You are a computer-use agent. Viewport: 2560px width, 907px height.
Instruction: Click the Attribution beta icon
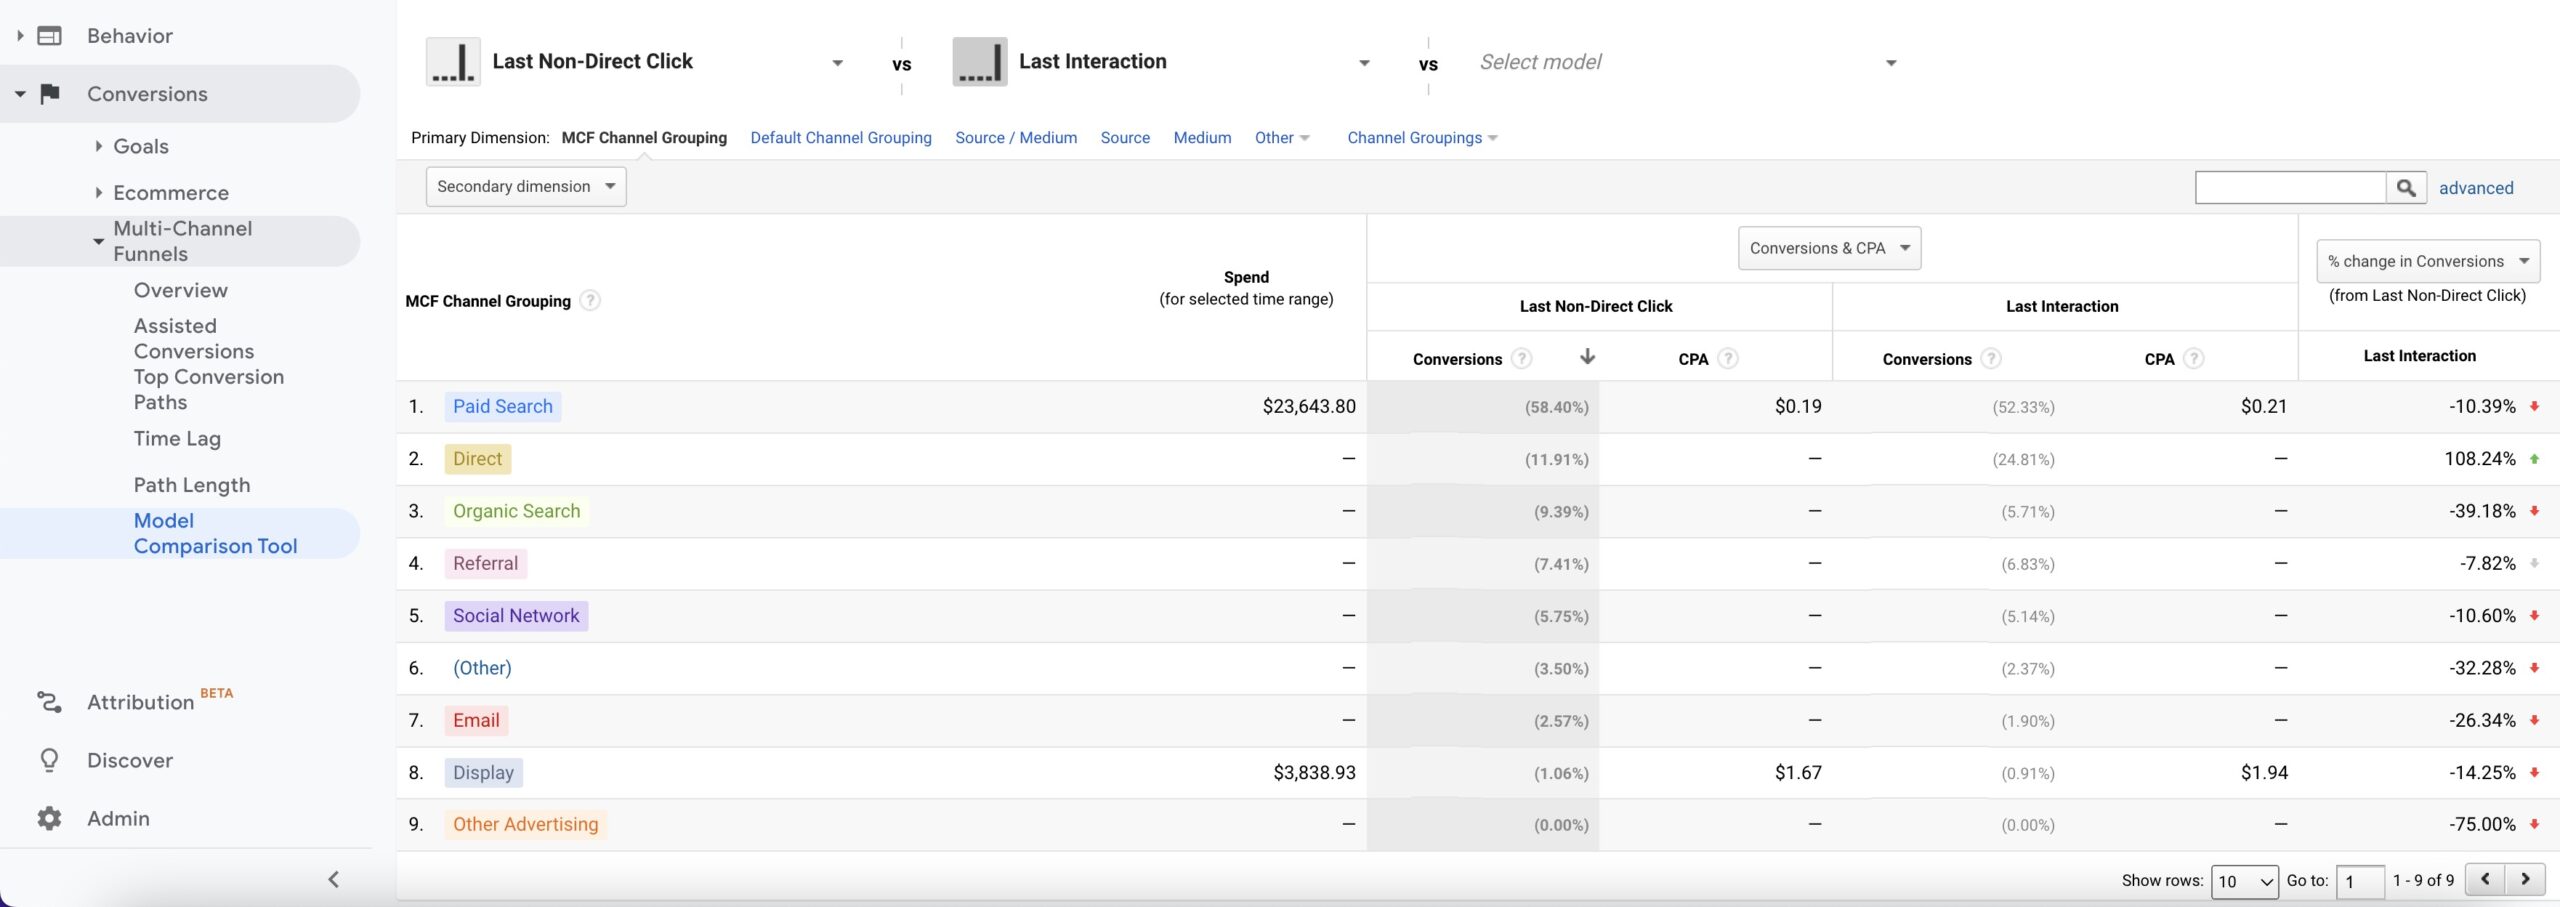click(x=49, y=702)
